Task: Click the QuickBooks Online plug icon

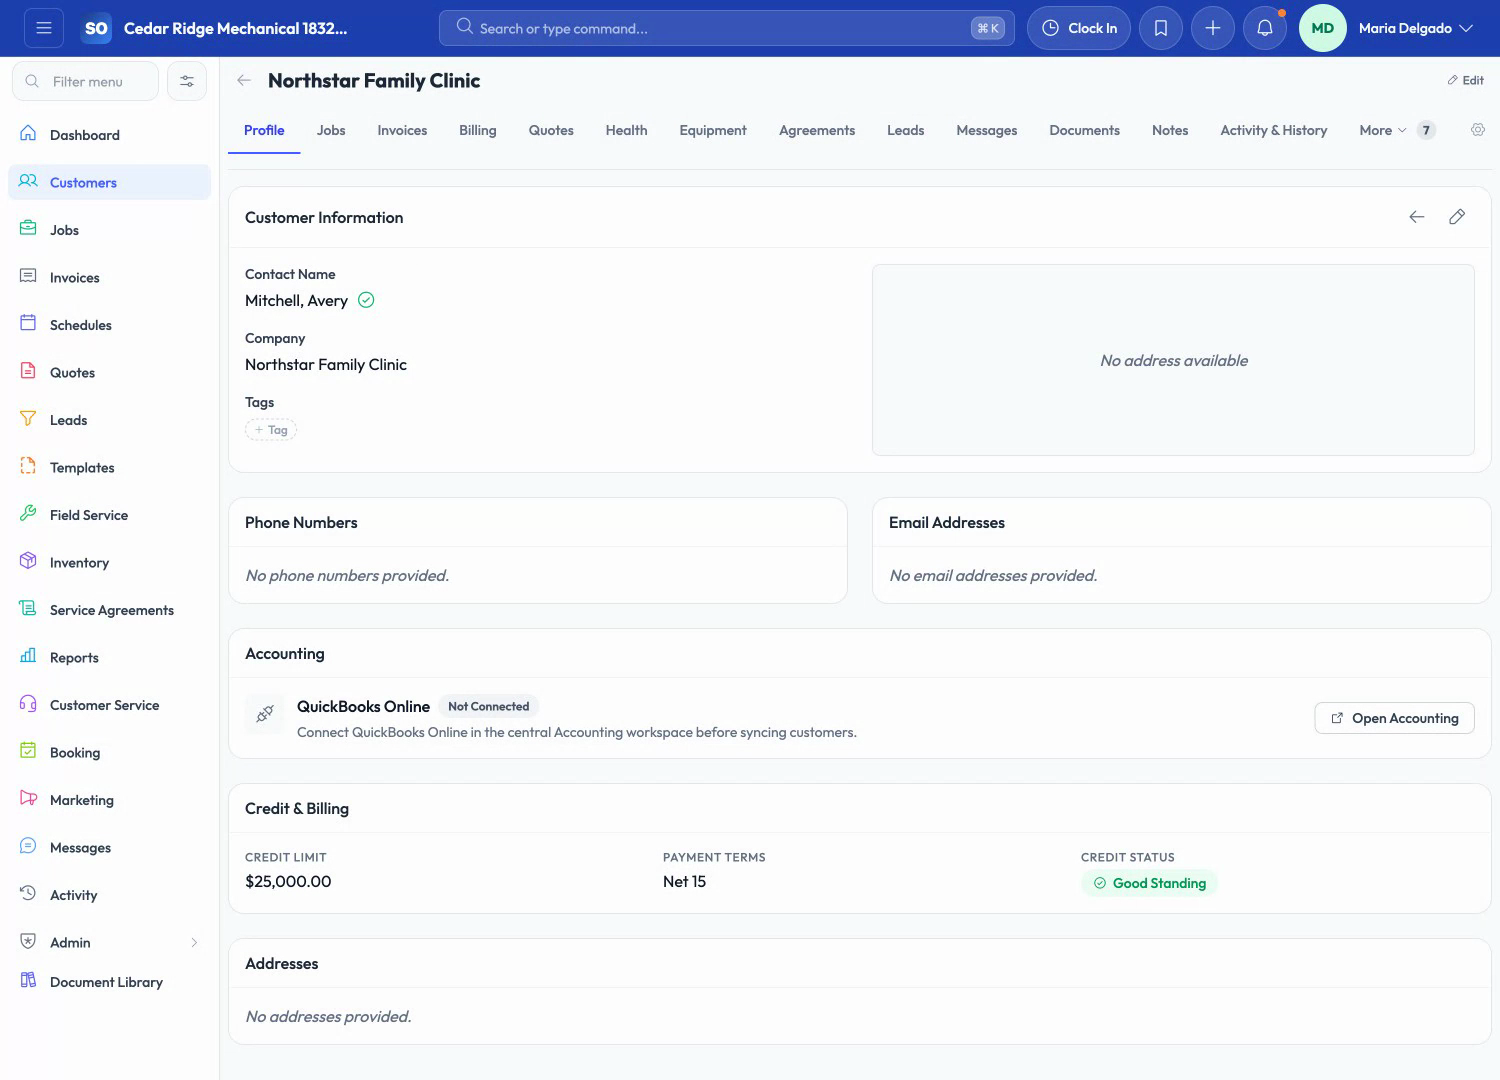Action: pos(265,714)
